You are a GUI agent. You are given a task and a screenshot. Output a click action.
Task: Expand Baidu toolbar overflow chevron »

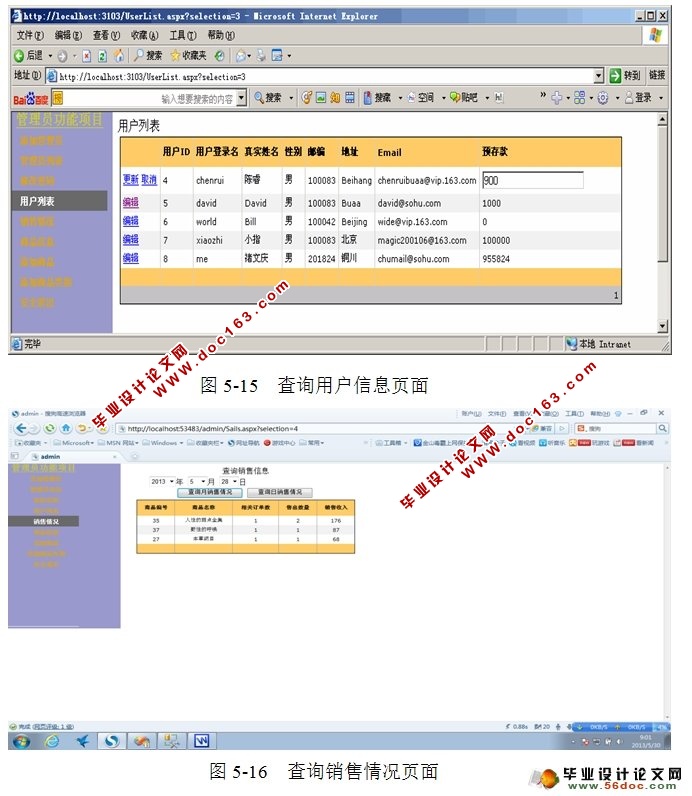coord(543,95)
